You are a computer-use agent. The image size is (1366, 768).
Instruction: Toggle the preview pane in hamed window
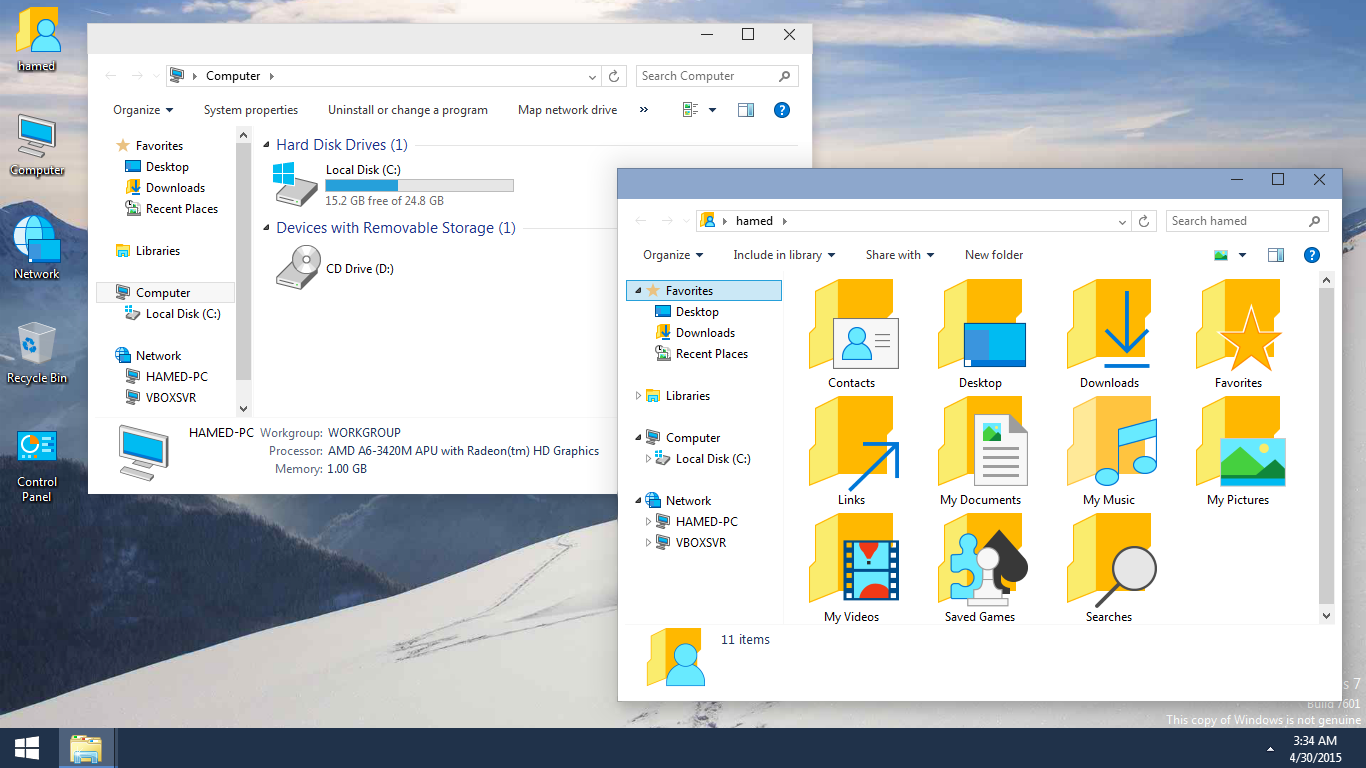point(1275,255)
